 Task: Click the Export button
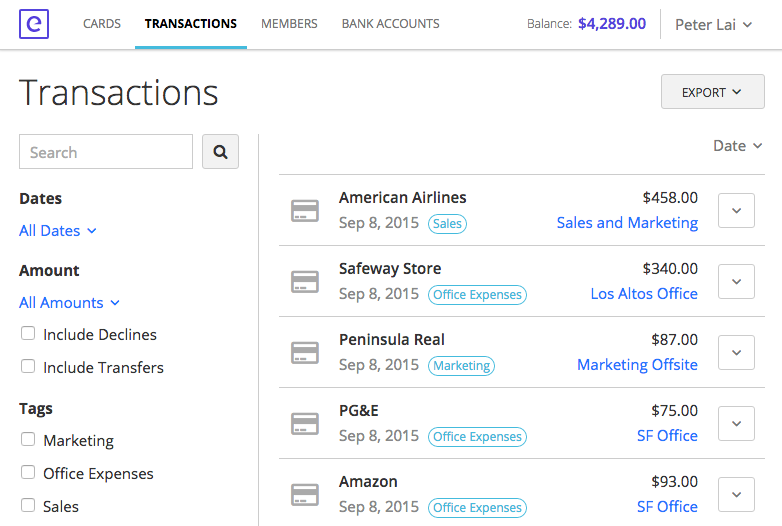click(711, 92)
